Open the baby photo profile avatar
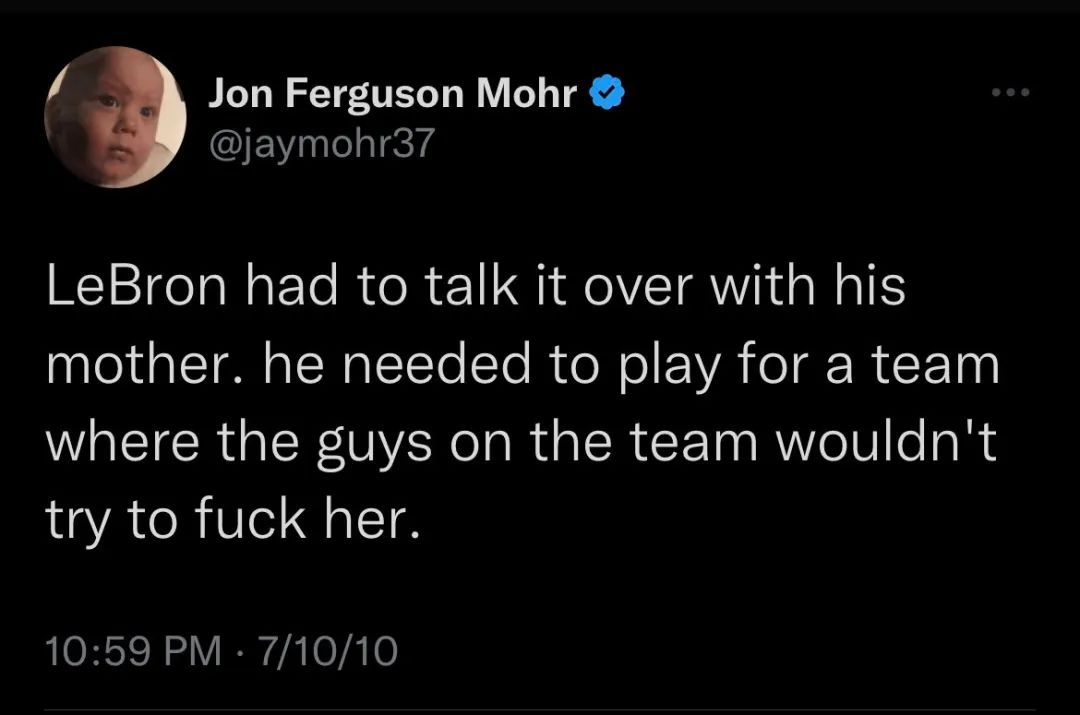This screenshot has height=715, width=1080. pos(115,118)
